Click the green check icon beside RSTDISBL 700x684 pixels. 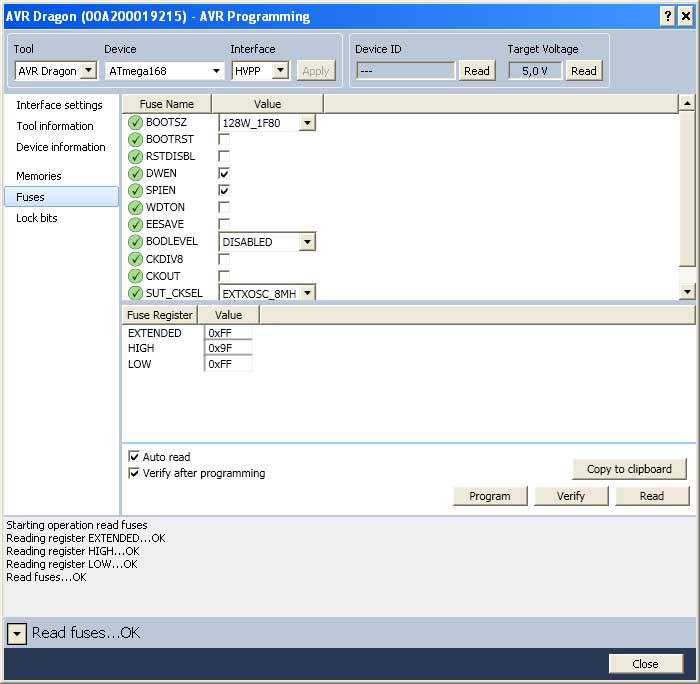point(135,156)
